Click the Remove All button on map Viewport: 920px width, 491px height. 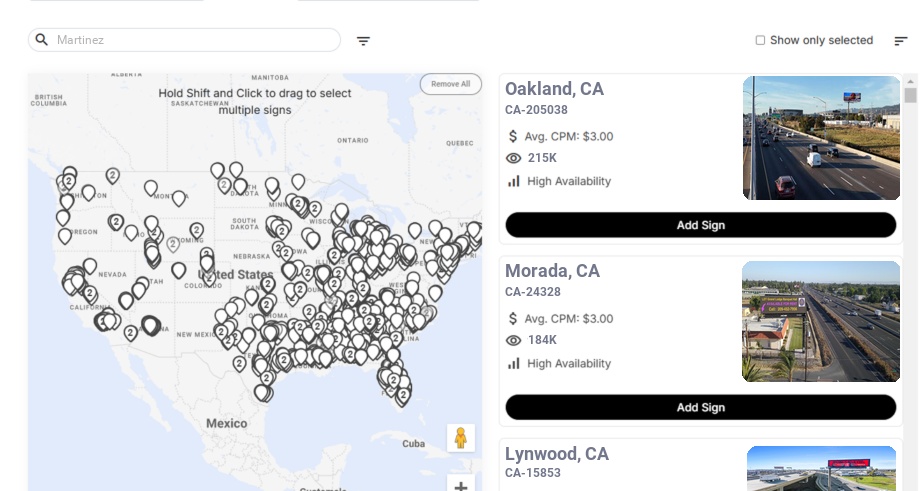pos(450,84)
